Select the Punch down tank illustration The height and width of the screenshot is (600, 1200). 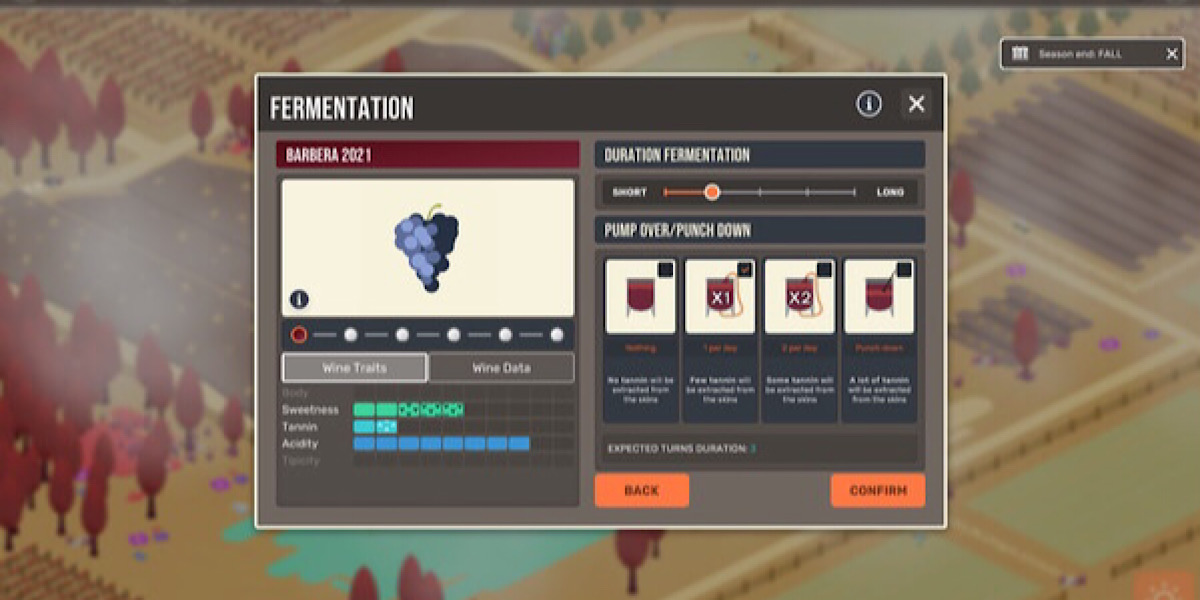coord(878,298)
